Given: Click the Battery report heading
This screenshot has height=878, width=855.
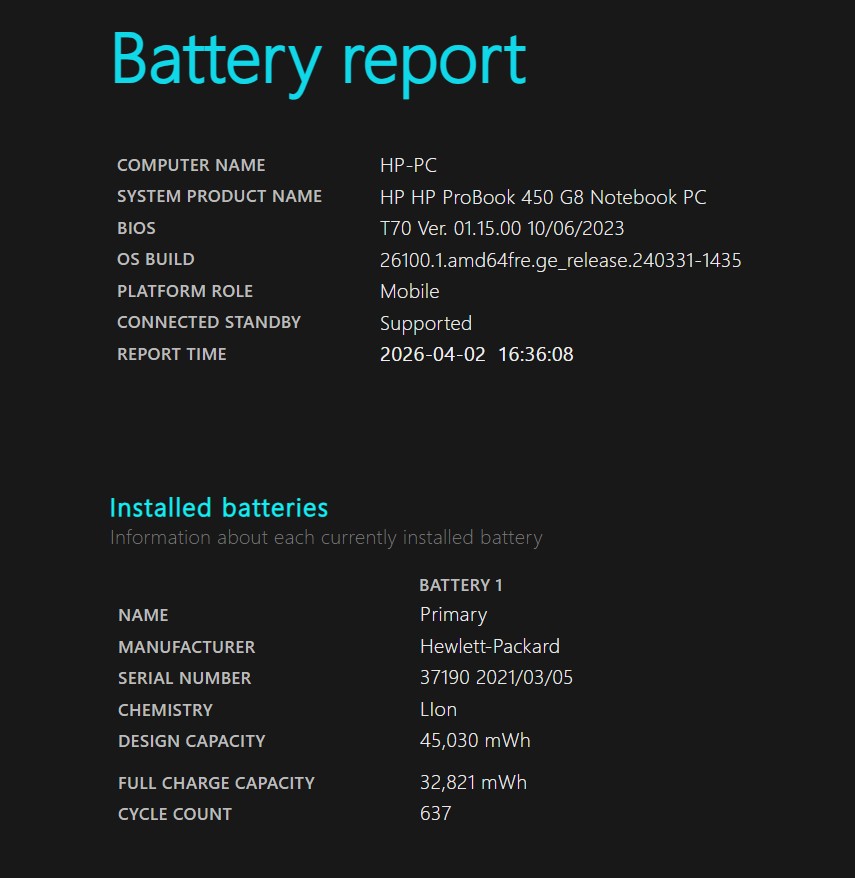Looking at the screenshot, I should tap(318, 60).
